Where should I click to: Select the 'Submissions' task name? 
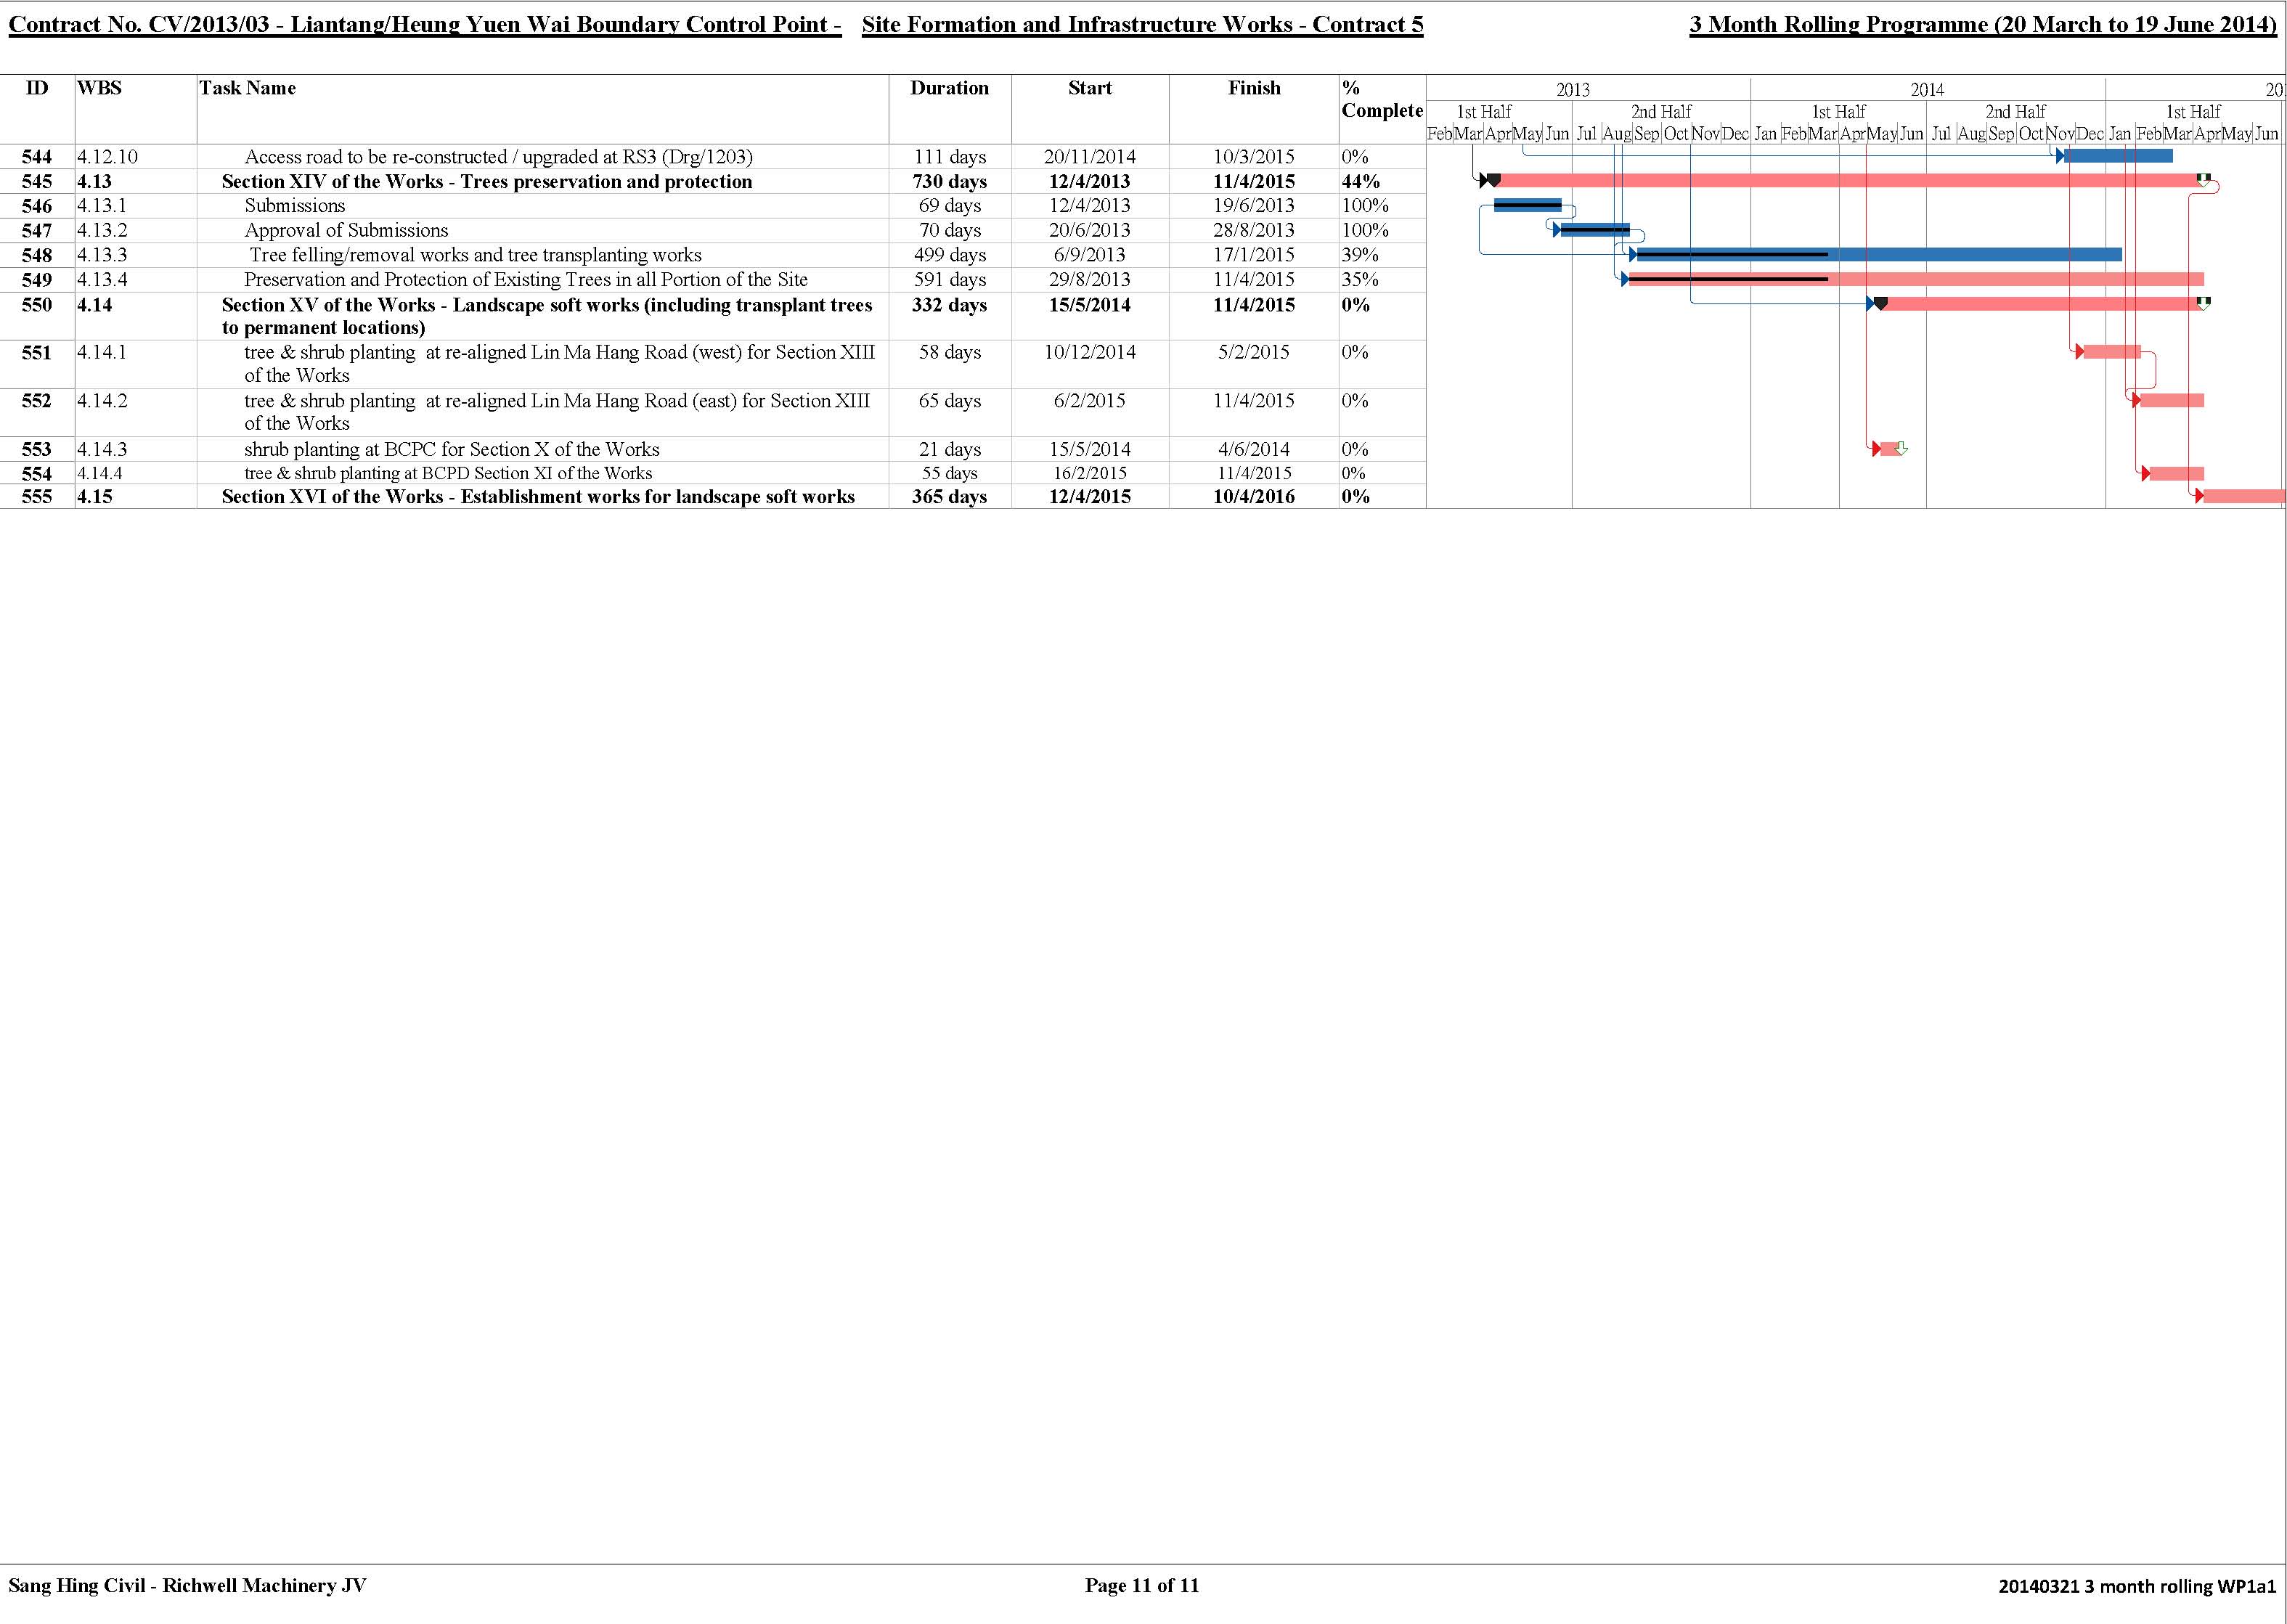[294, 205]
